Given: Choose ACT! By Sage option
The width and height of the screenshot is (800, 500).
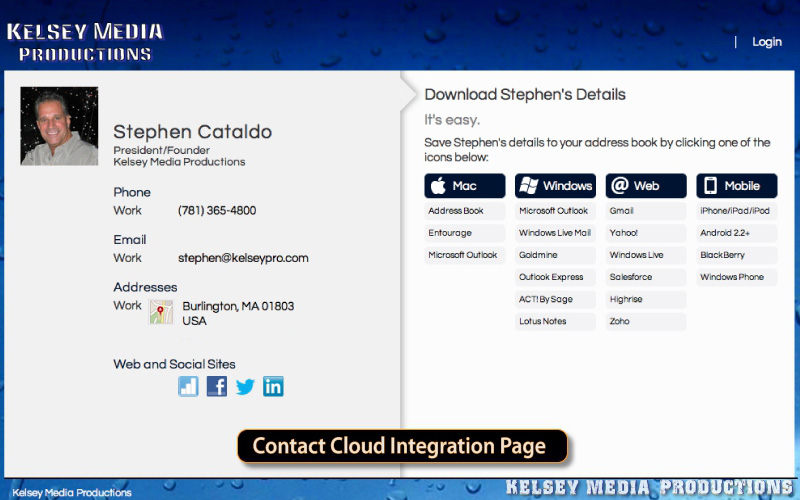Looking at the screenshot, I should tap(555, 299).
